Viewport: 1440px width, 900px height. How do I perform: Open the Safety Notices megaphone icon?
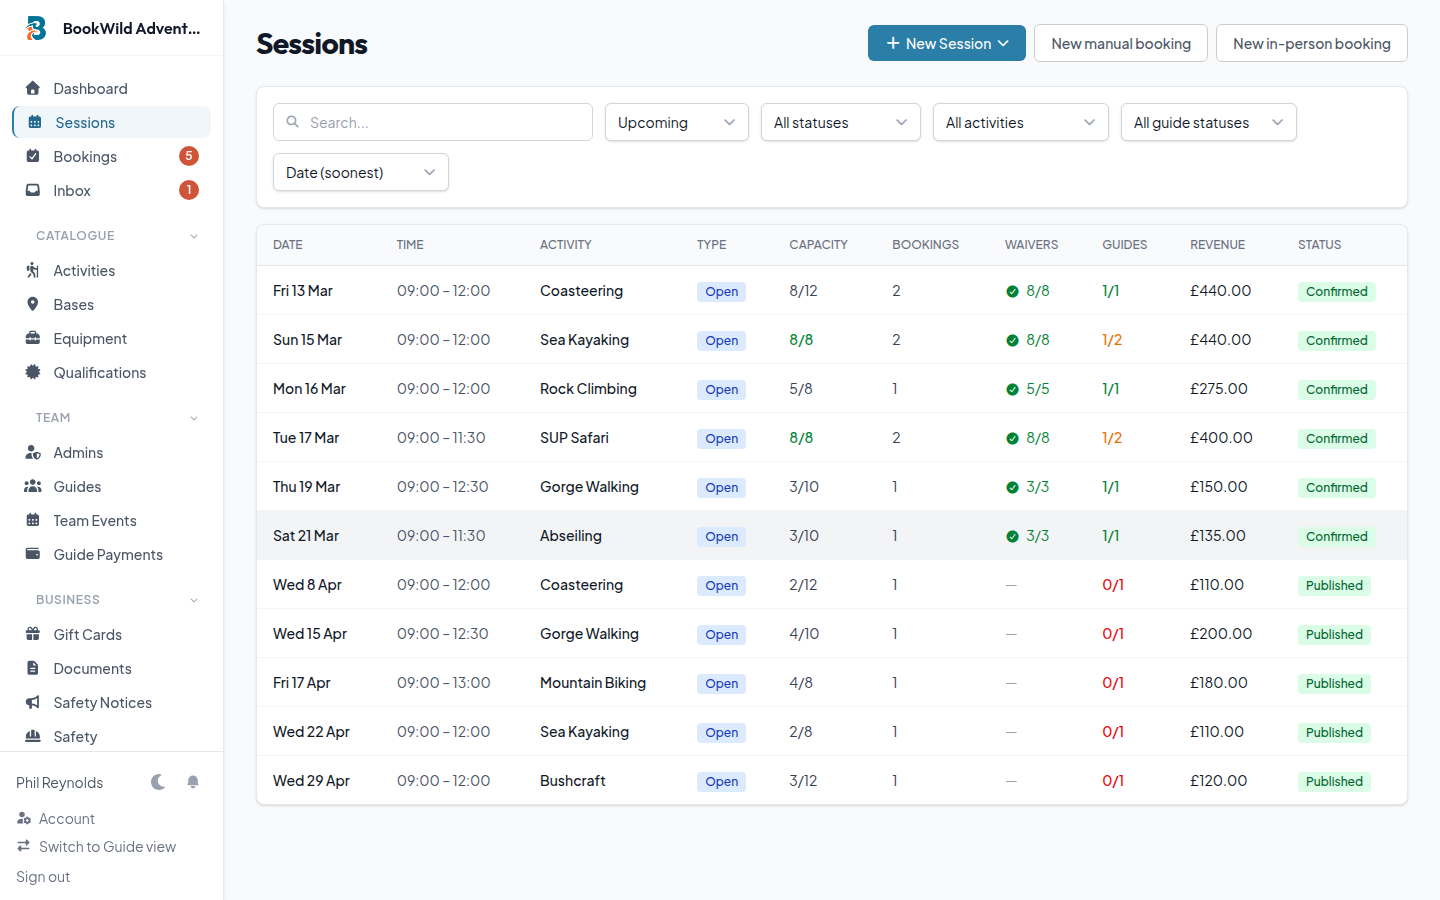point(34,702)
